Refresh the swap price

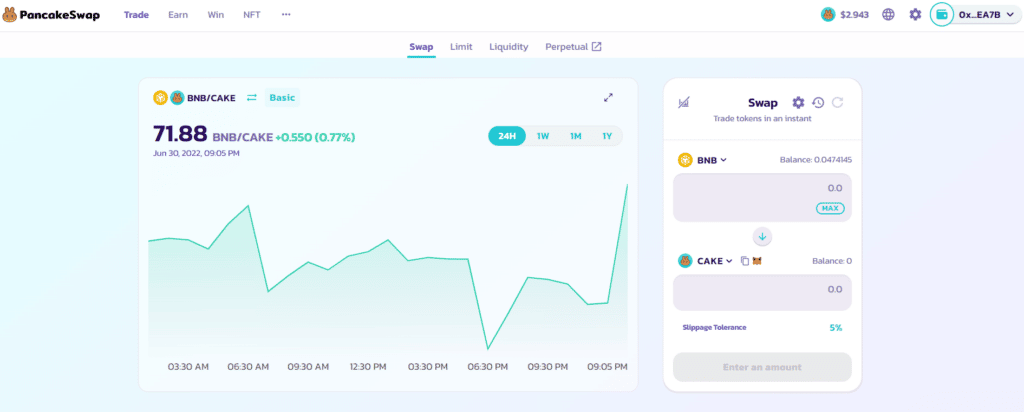(837, 103)
